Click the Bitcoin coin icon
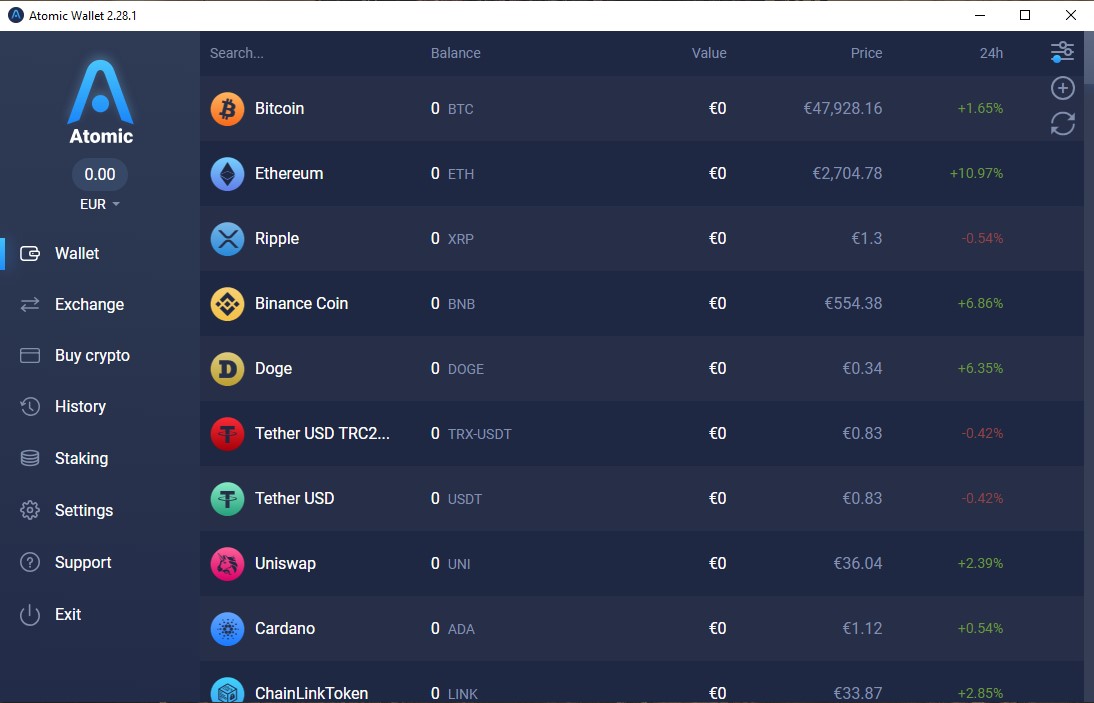Image resolution: width=1094 pixels, height=703 pixels. (x=227, y=109)
